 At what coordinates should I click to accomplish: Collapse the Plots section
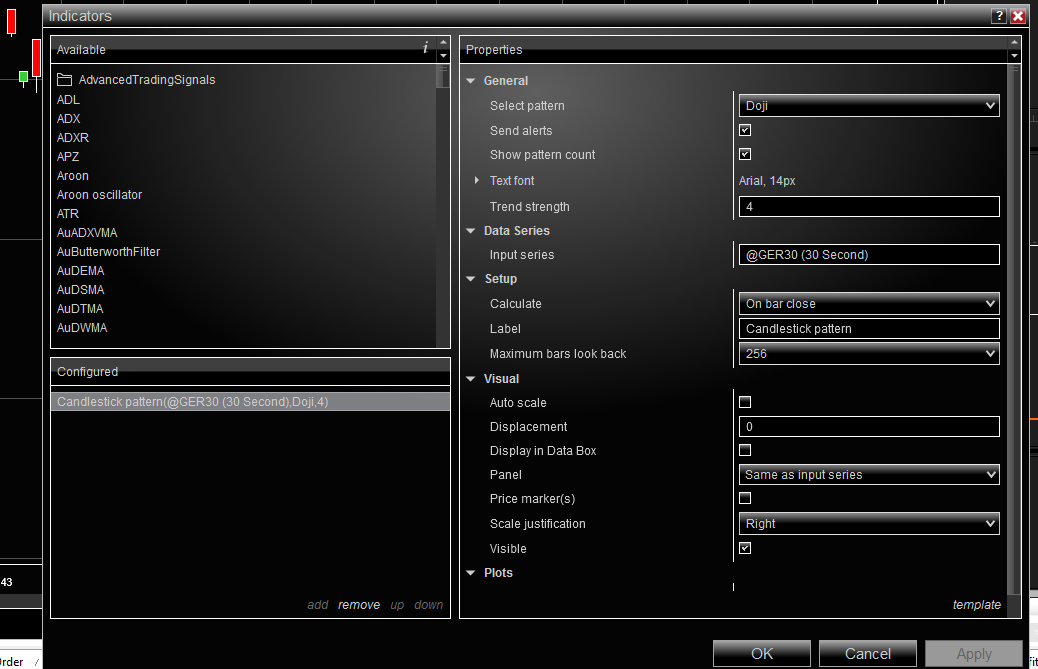coord(471,573)
